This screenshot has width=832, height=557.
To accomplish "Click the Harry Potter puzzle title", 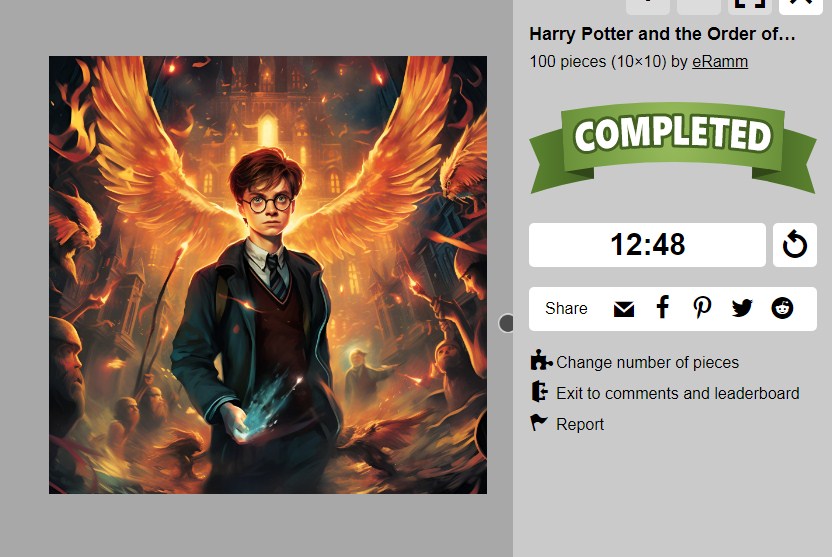I will click(662, 34).
